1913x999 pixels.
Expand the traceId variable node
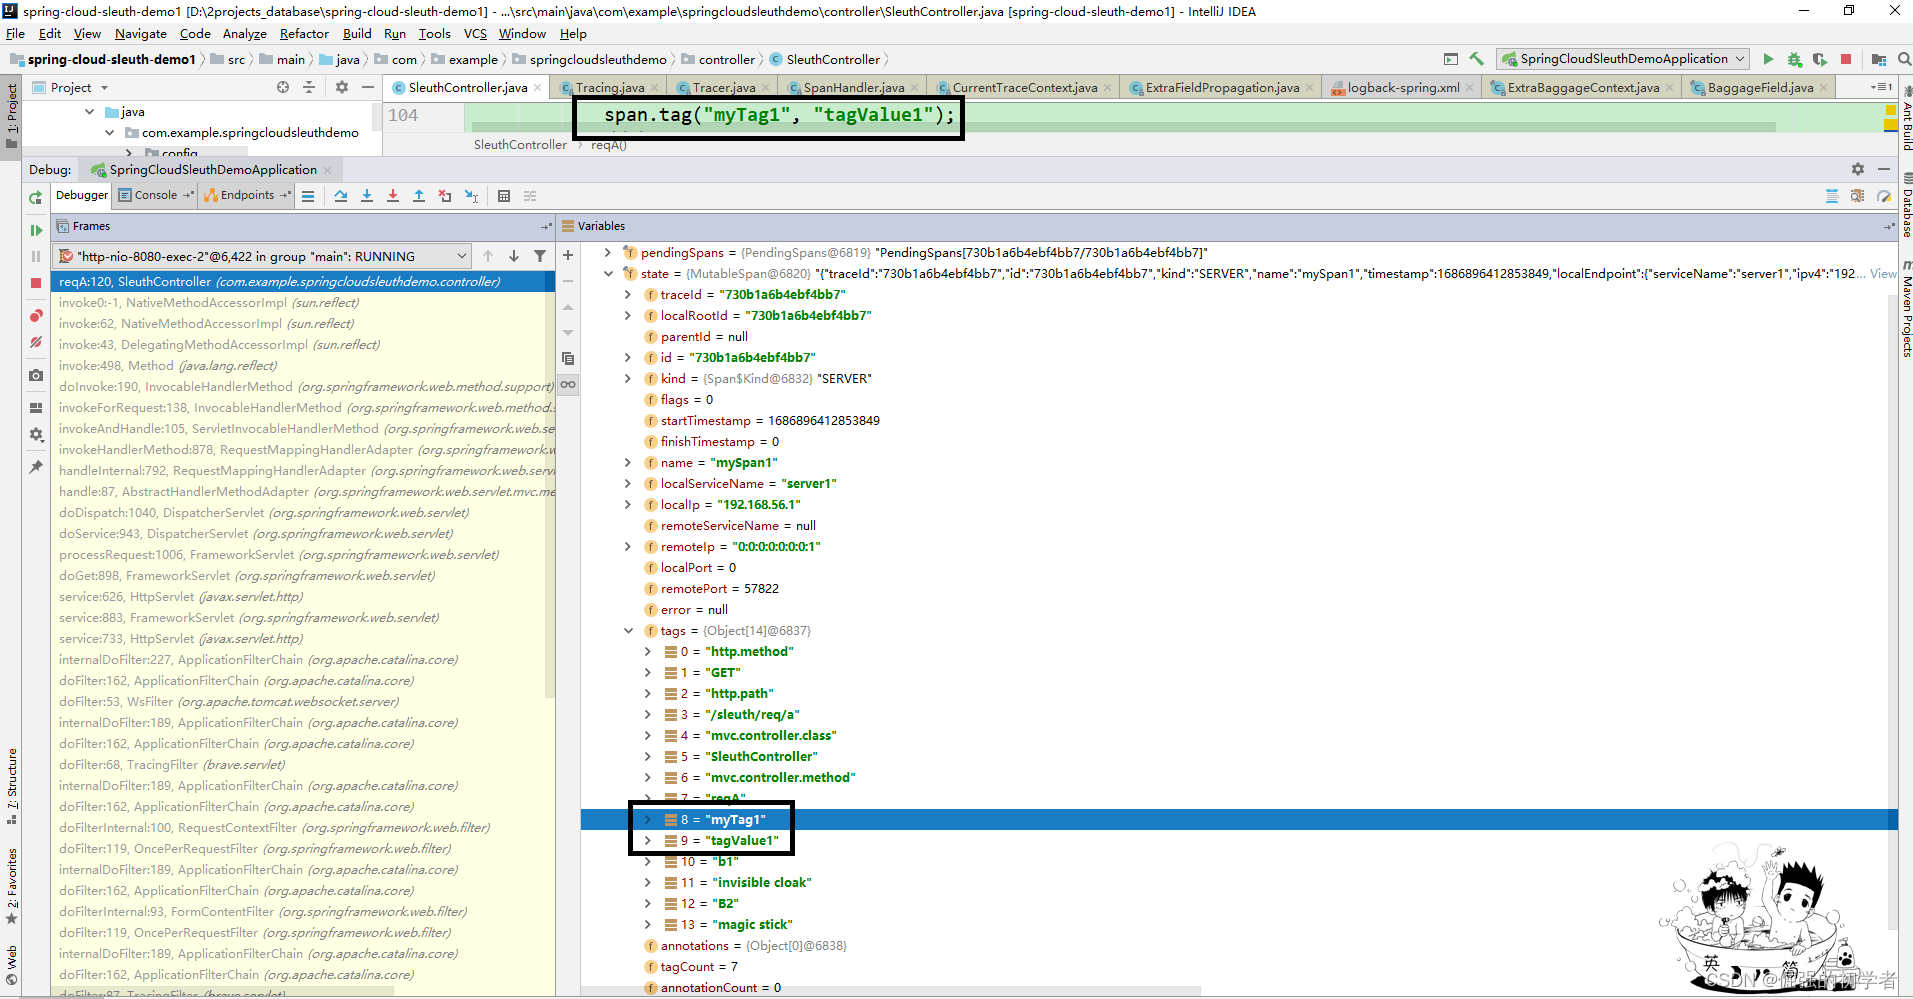(628, 295)
